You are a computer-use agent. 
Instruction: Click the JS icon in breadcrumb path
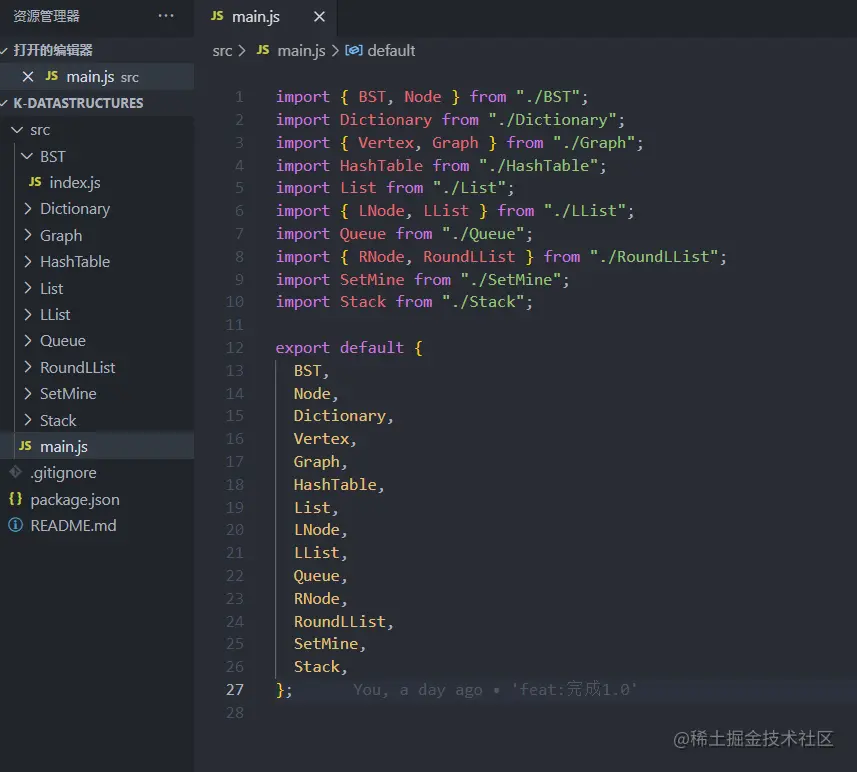(x=263, y=50)
